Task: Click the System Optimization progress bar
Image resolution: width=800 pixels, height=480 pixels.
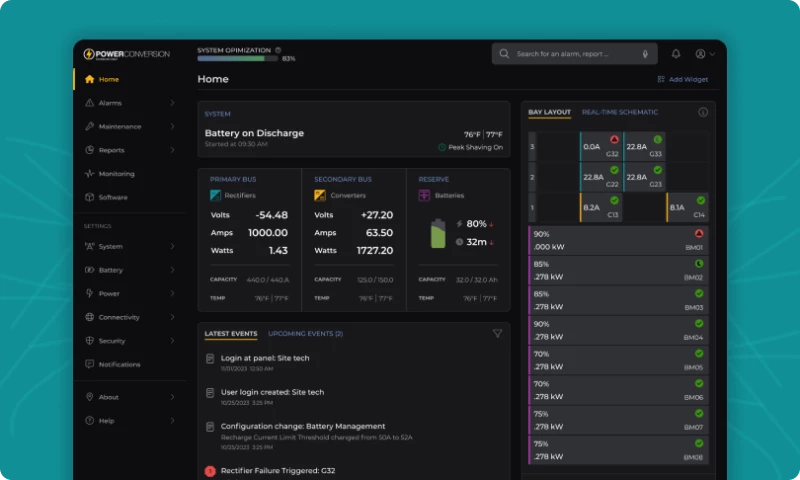Action: pyautogui.click(x=237, y=59)
